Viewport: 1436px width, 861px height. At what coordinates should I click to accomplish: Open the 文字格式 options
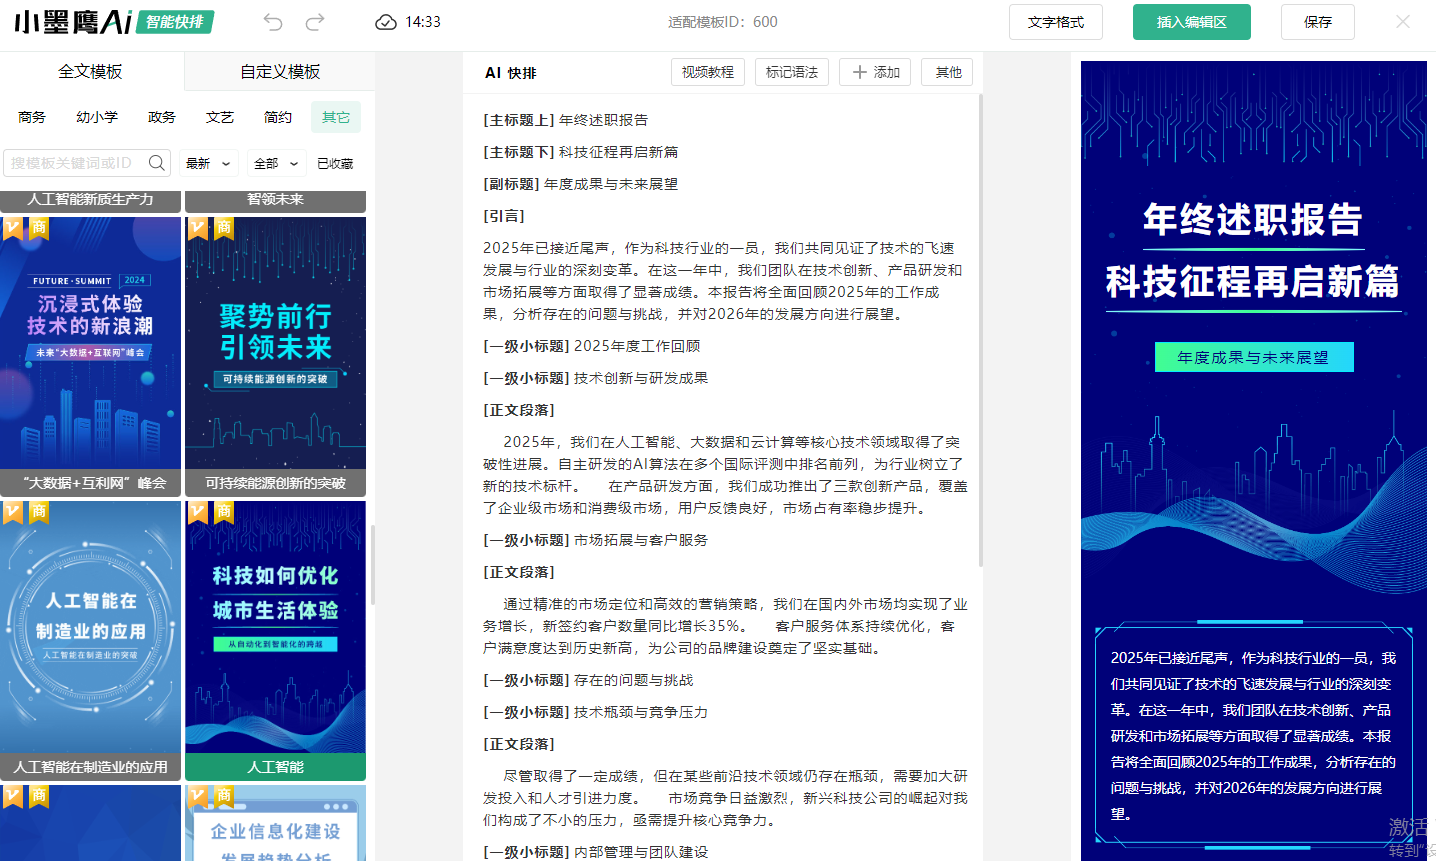click(x=1055, y=22)
